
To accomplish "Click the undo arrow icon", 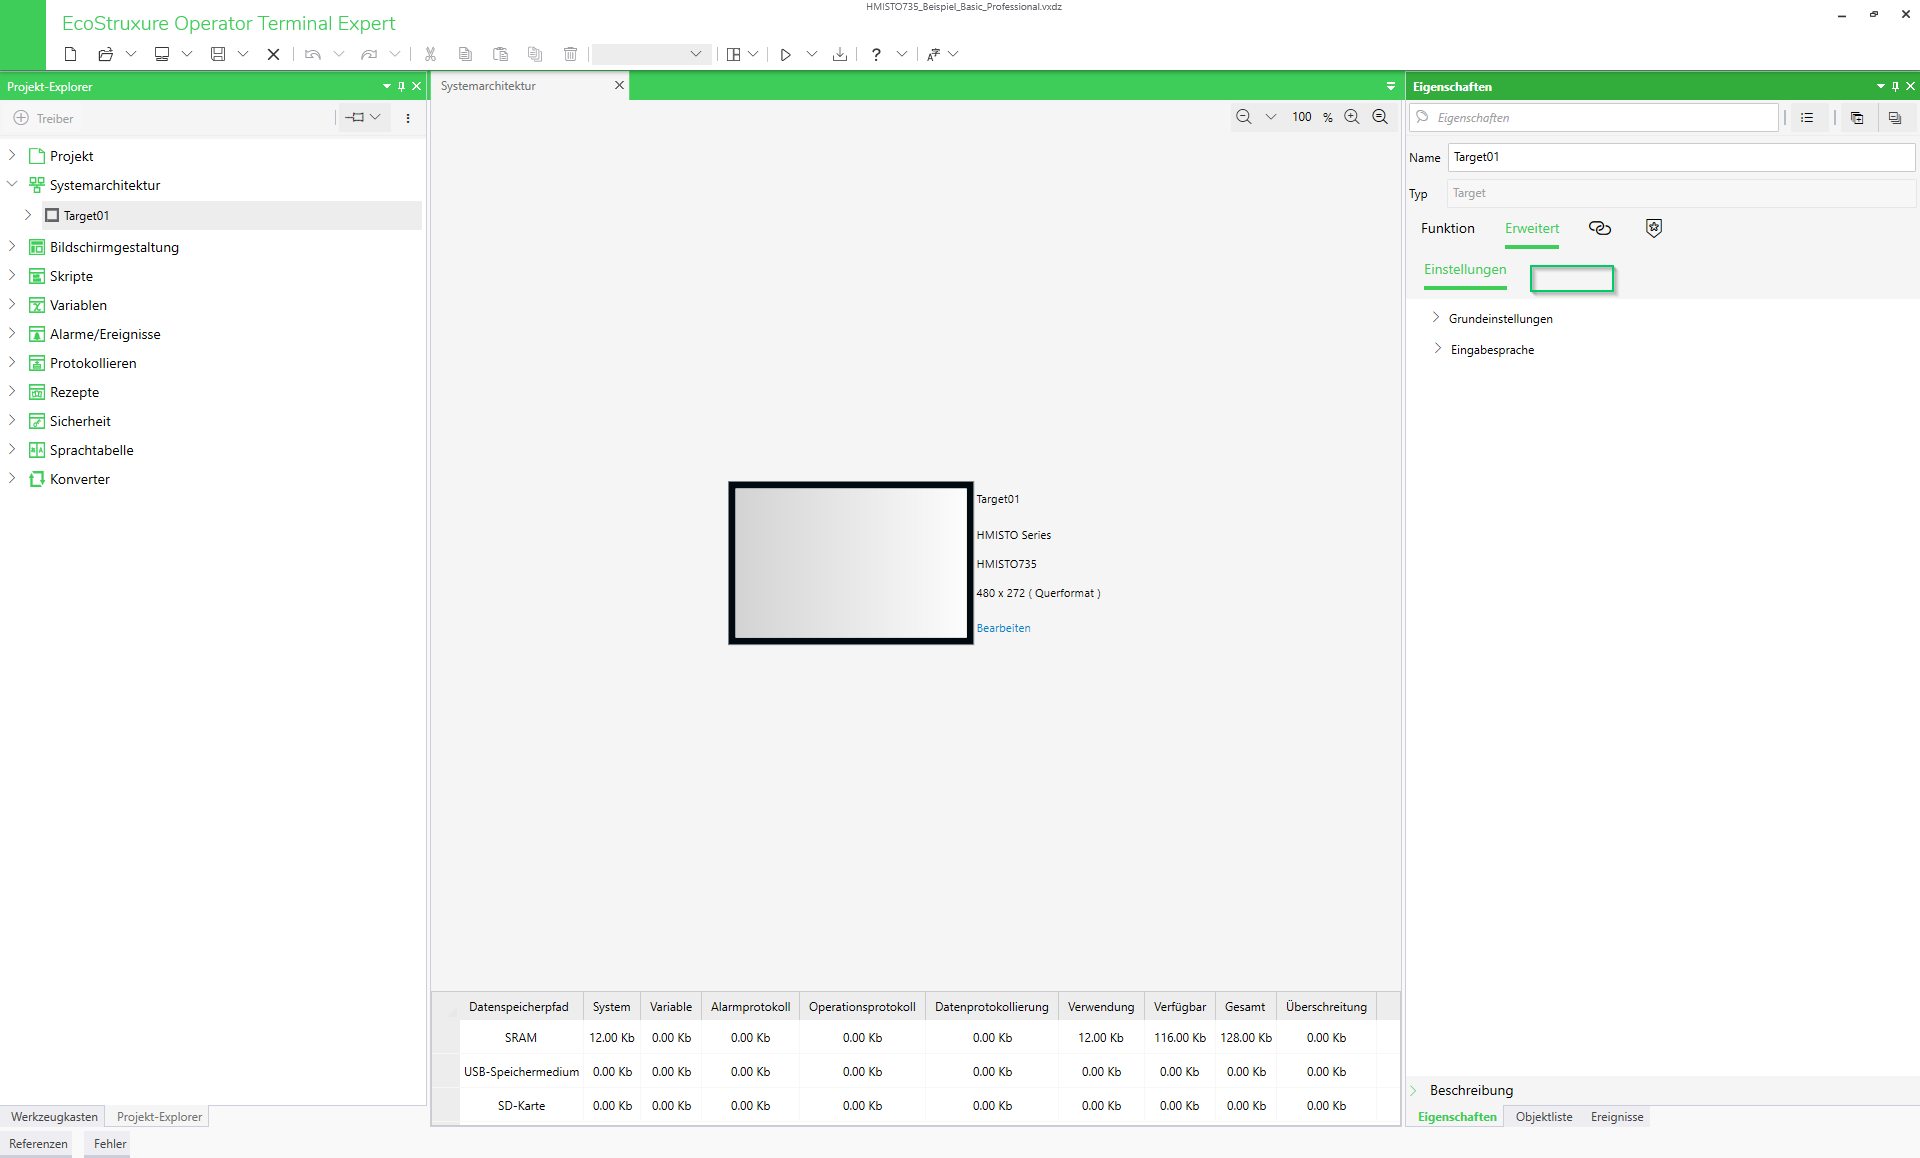I will 313,54.
